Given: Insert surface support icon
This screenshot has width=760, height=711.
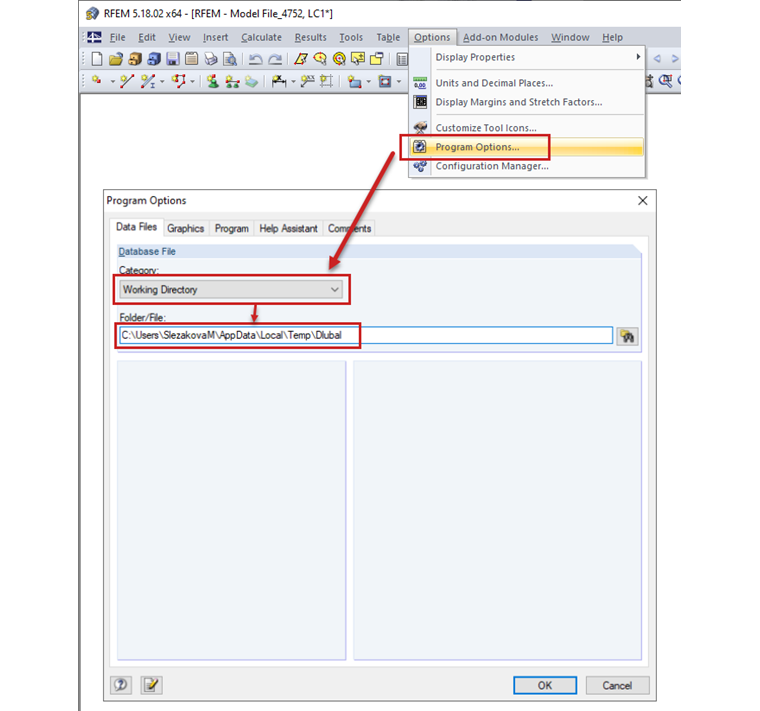Looking at the screenshot, I should (x=251, y=81).
